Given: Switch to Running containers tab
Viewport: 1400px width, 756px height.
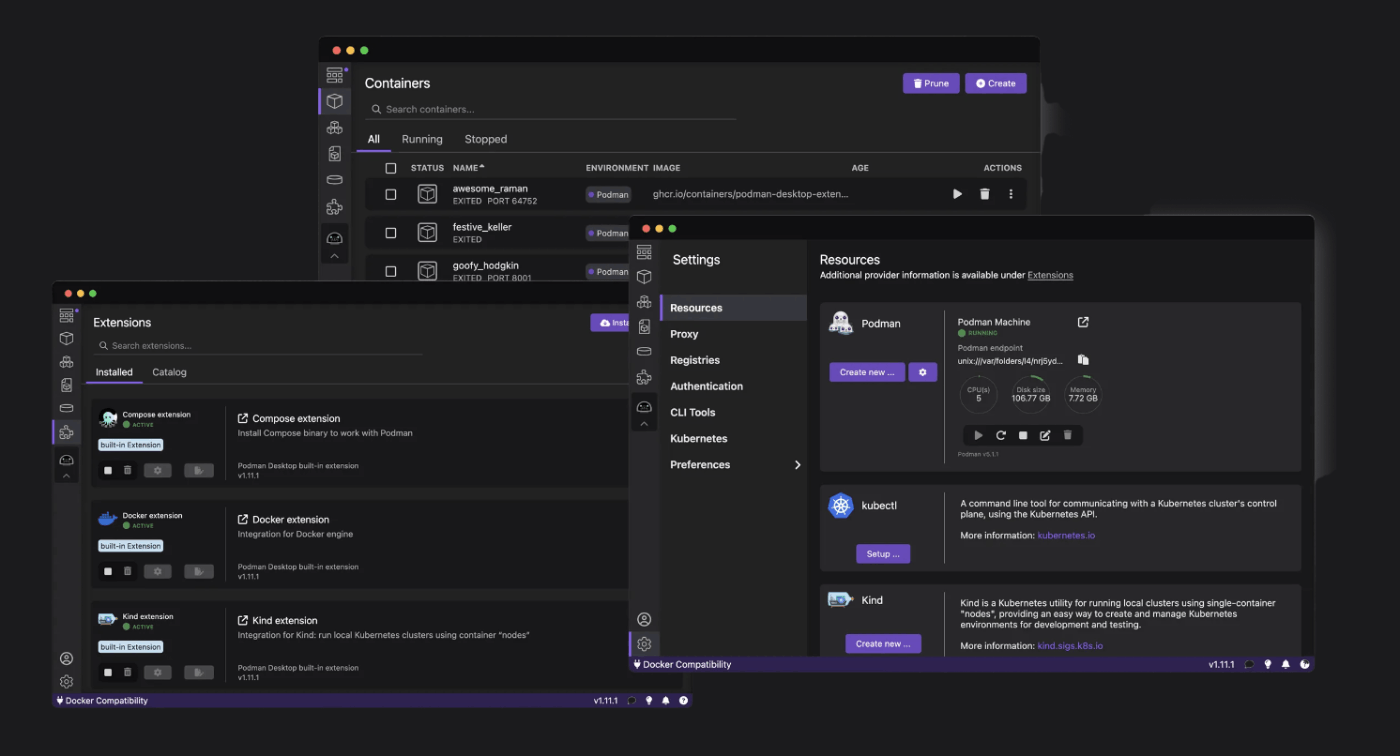Looking at the screenshot, I should [x=422, y=139].
